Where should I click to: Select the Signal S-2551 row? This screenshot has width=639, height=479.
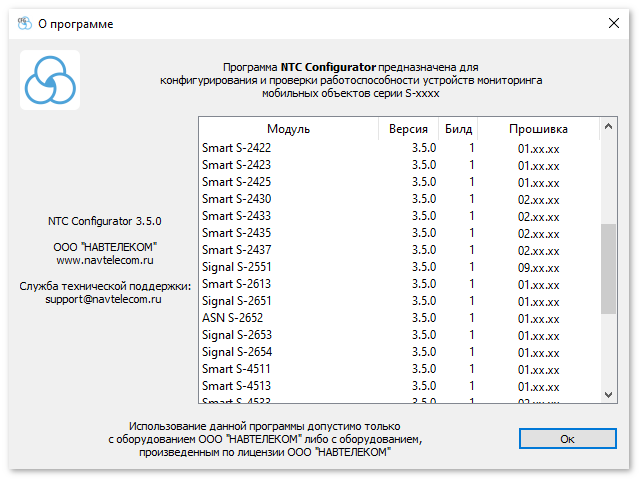[399, 267]
